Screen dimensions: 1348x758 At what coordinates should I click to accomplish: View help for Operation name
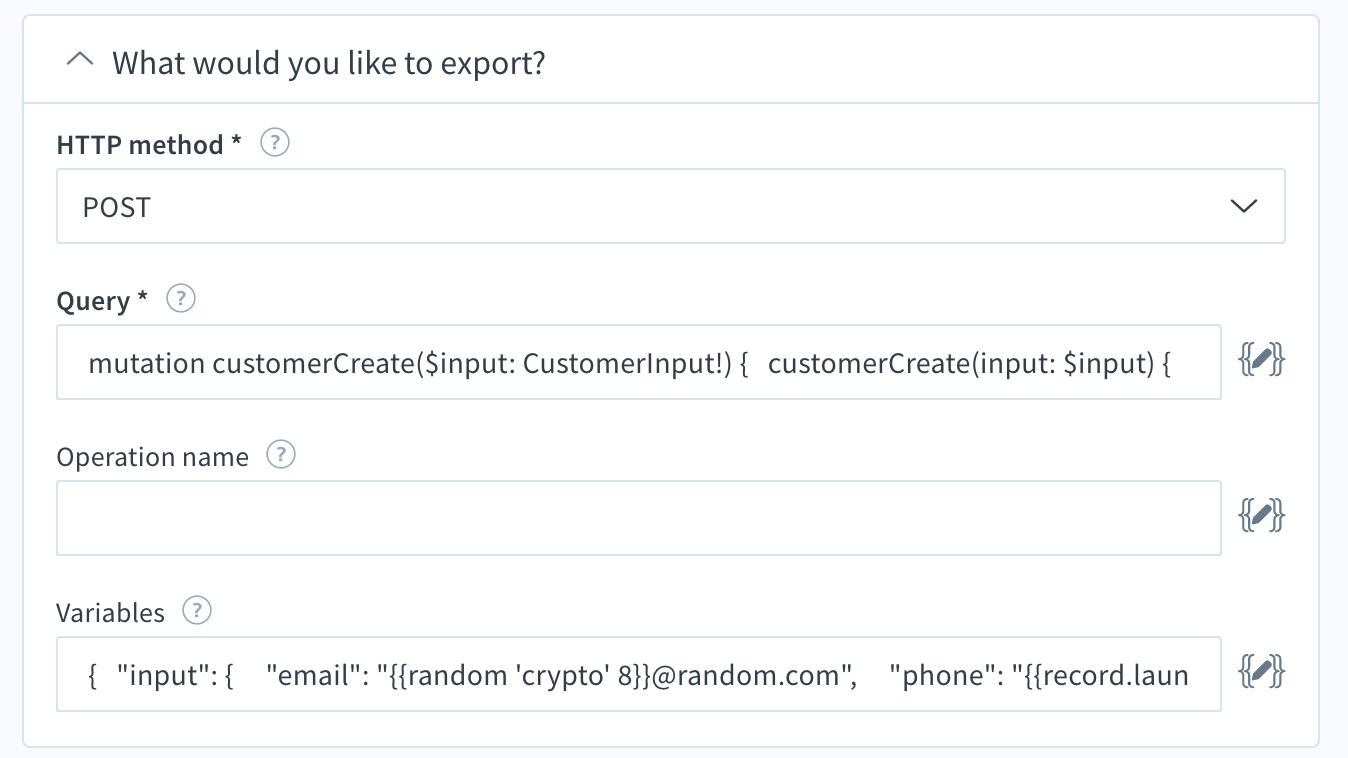point(281,455)
